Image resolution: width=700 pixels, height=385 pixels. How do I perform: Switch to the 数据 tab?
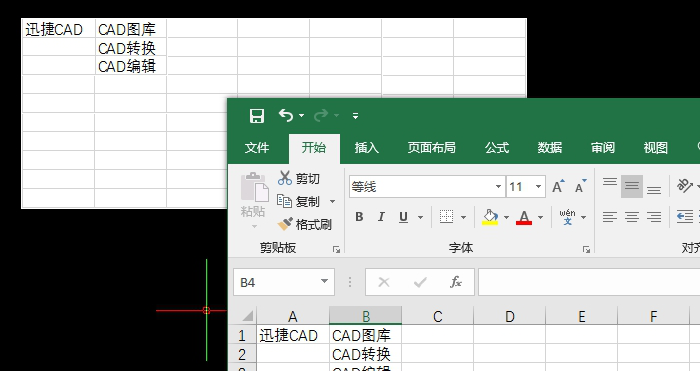(550, 148)
